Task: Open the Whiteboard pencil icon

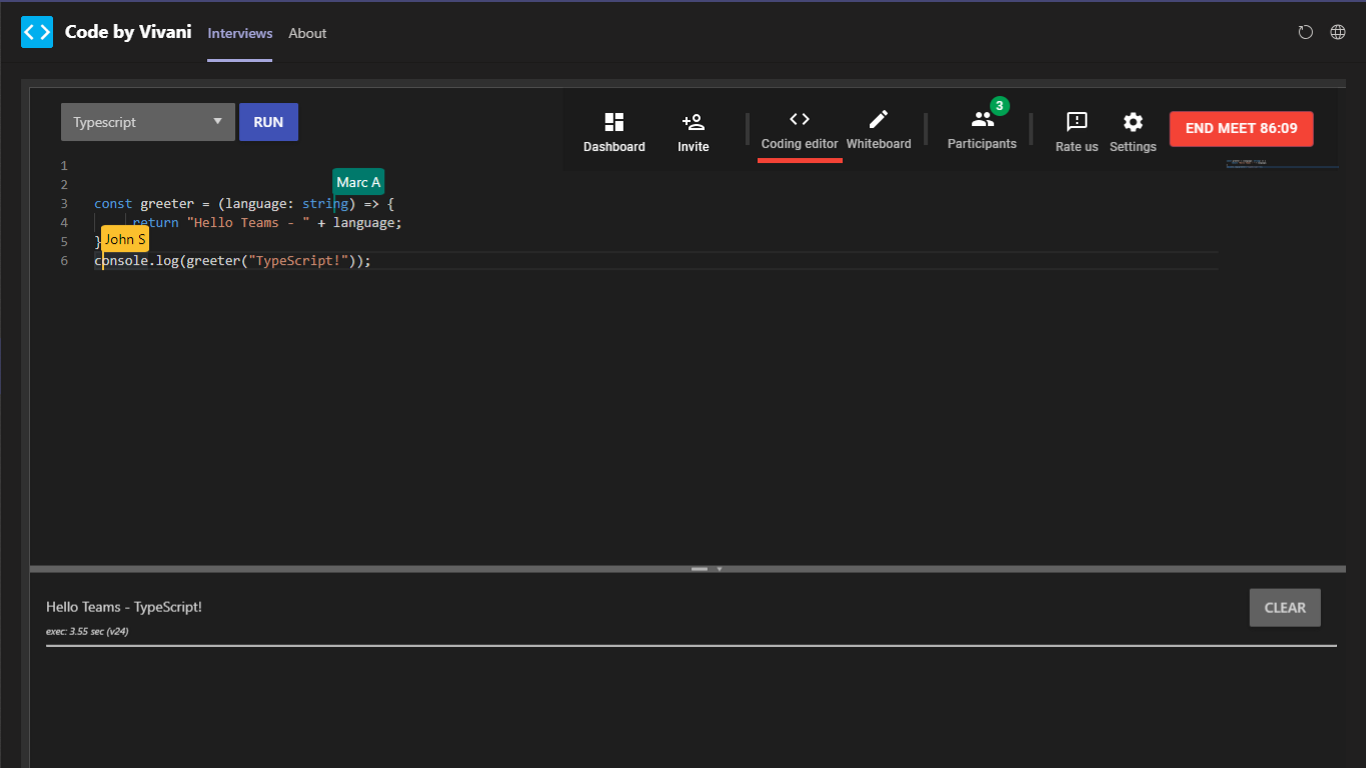Action: click(x=878, y=119)
